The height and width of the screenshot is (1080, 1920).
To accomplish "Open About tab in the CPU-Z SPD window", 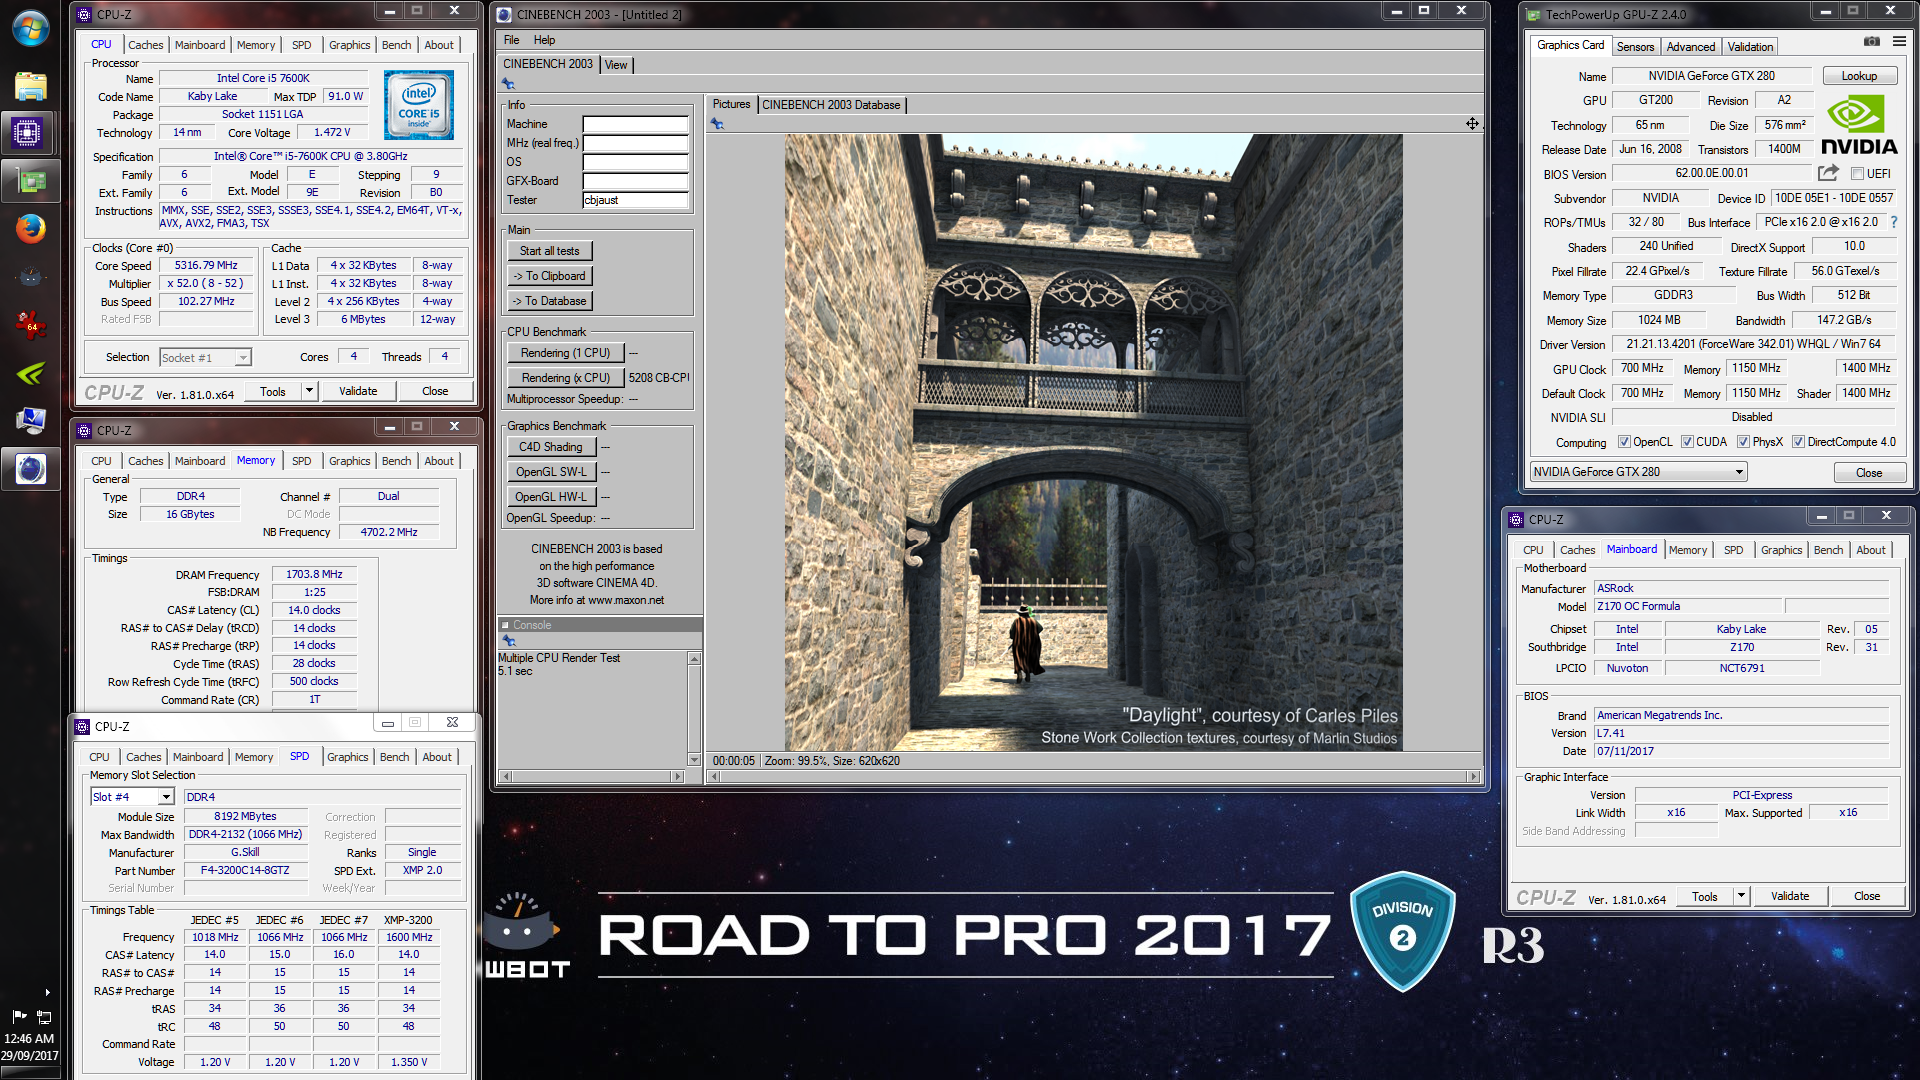I will pyautogui.click(x=436, y=757).
